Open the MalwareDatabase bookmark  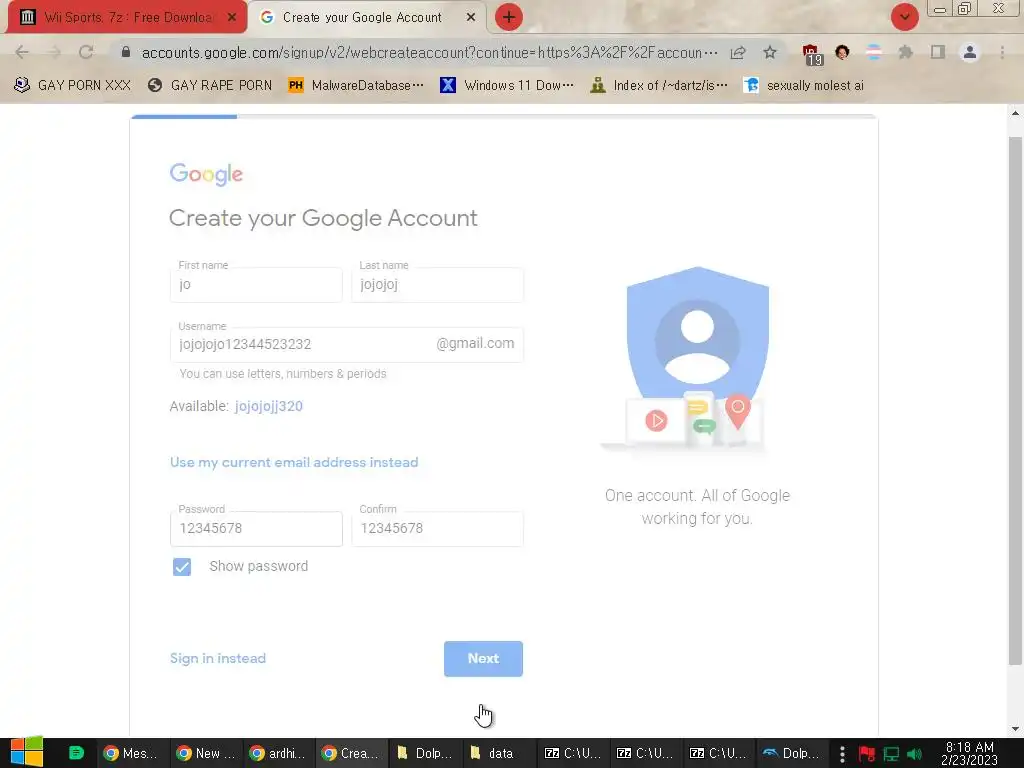356,85
